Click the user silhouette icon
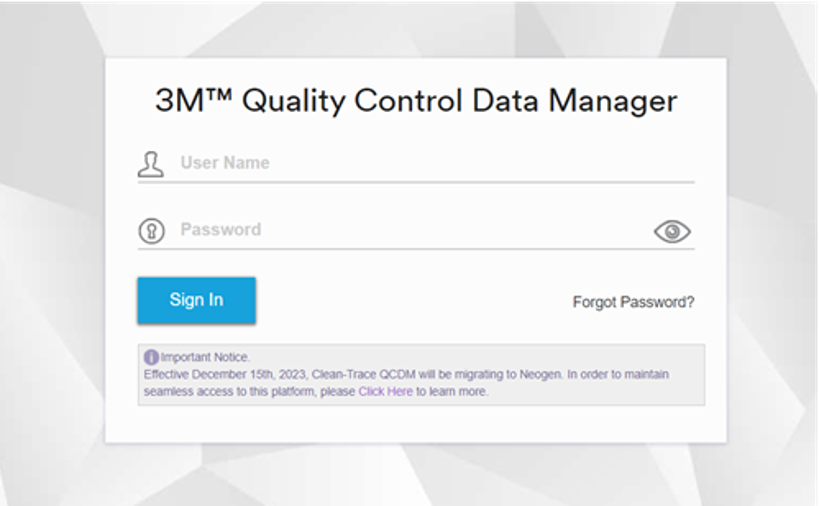The image size is (819, 506). 150,164
